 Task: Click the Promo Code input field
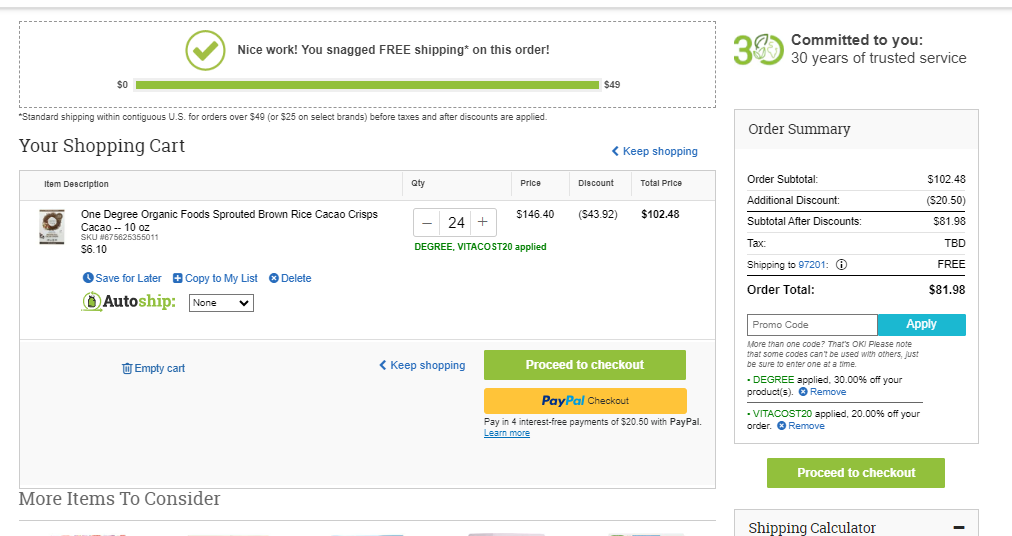coord(812,325)
